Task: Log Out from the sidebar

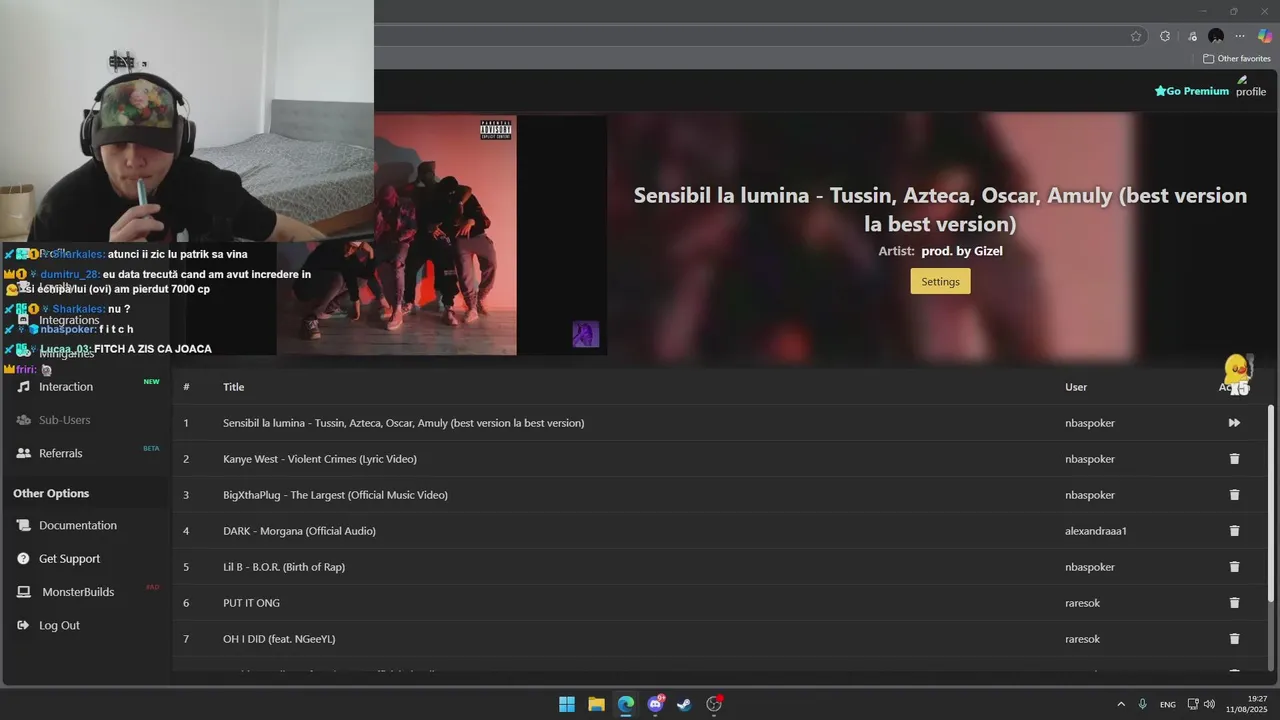Action: [x=59, y=625]
